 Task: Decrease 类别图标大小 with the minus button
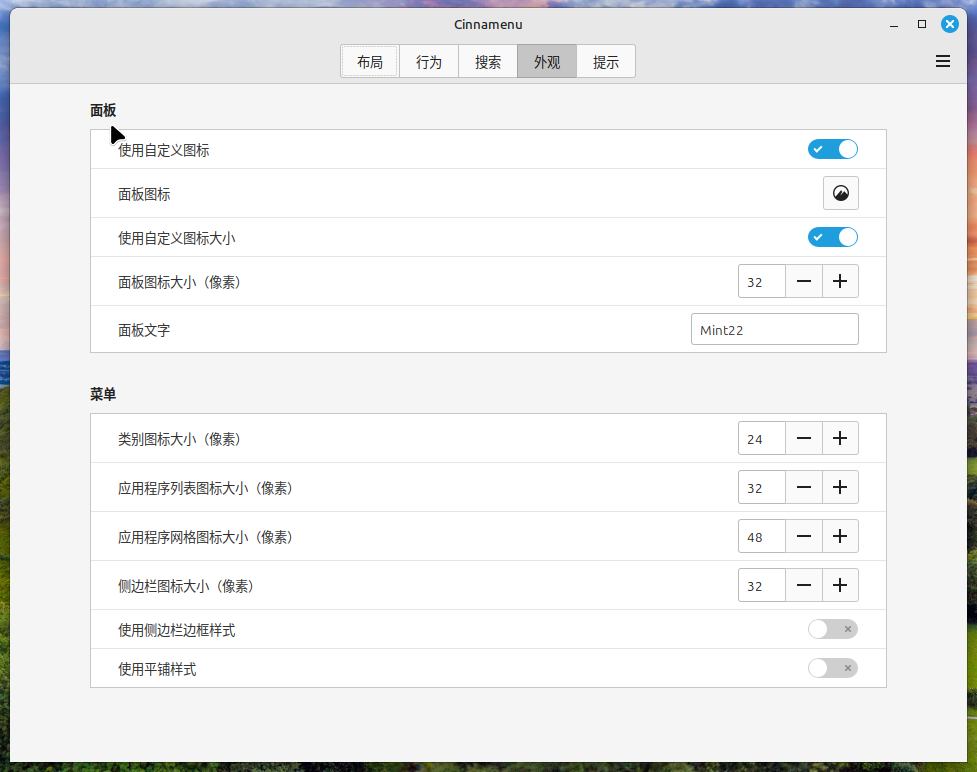[x=804, y=438]
